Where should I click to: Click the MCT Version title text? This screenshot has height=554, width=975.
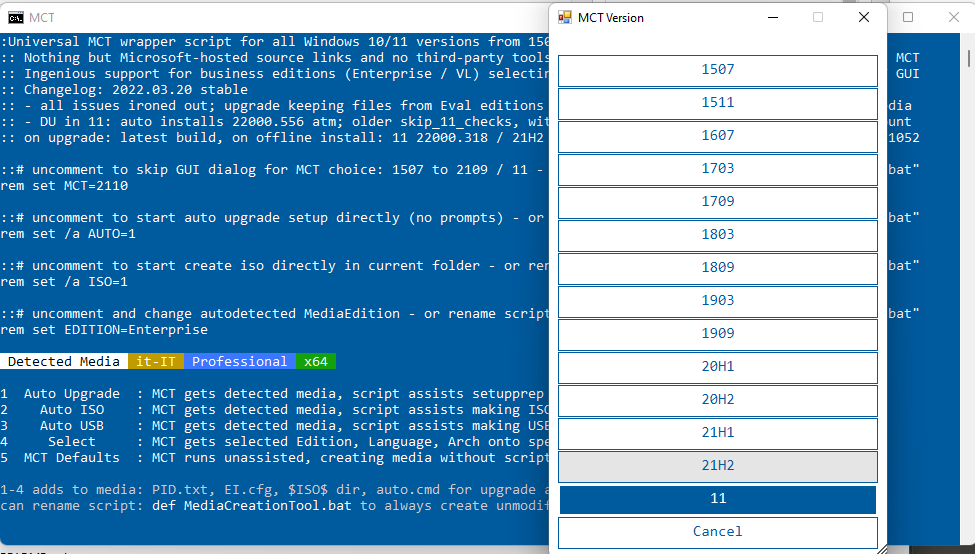click(x=611, y=18)
